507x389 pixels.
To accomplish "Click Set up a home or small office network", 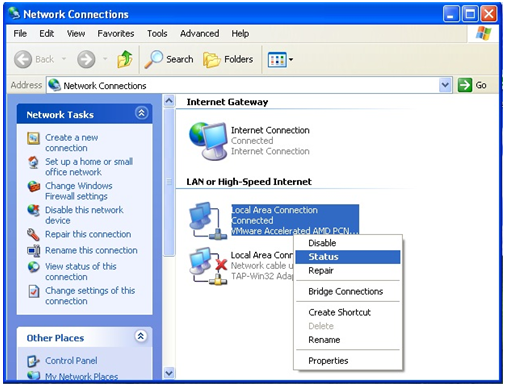I will [89, 167].
